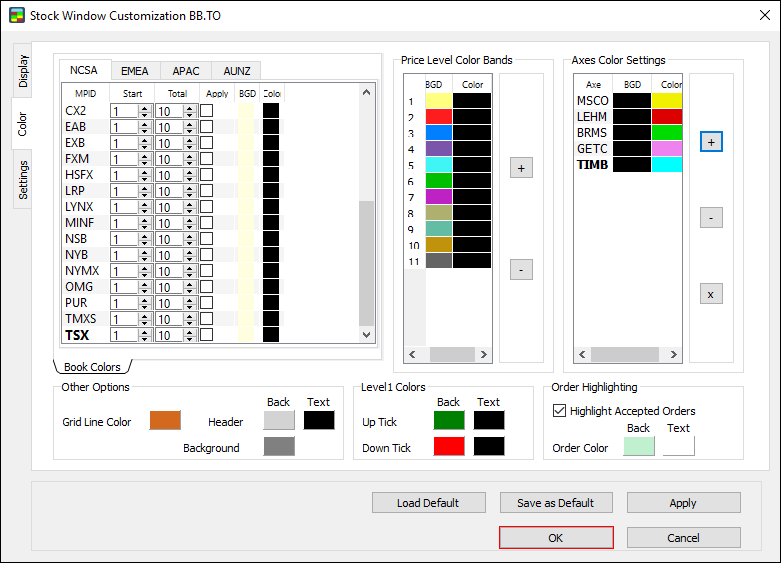Open the Settings vertical tab
The width and height of the screenshot is (781, 563).
point(24,180)
